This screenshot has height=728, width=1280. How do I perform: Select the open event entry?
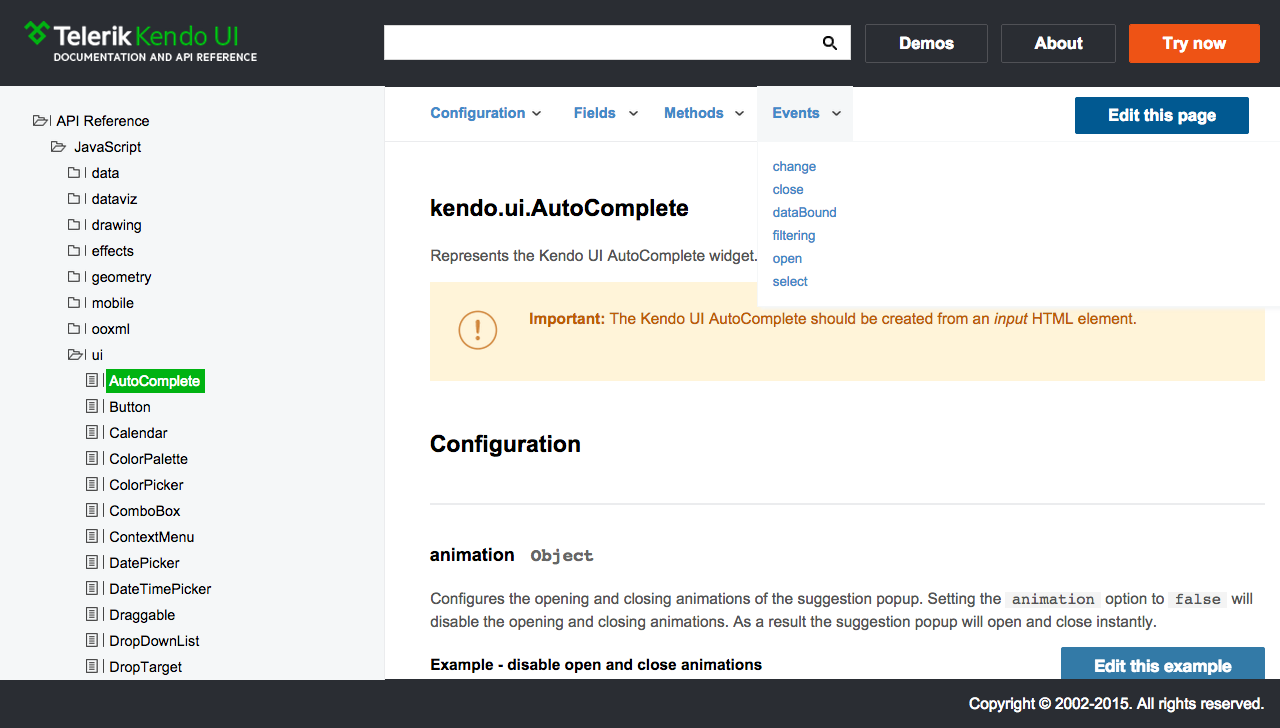787,259
